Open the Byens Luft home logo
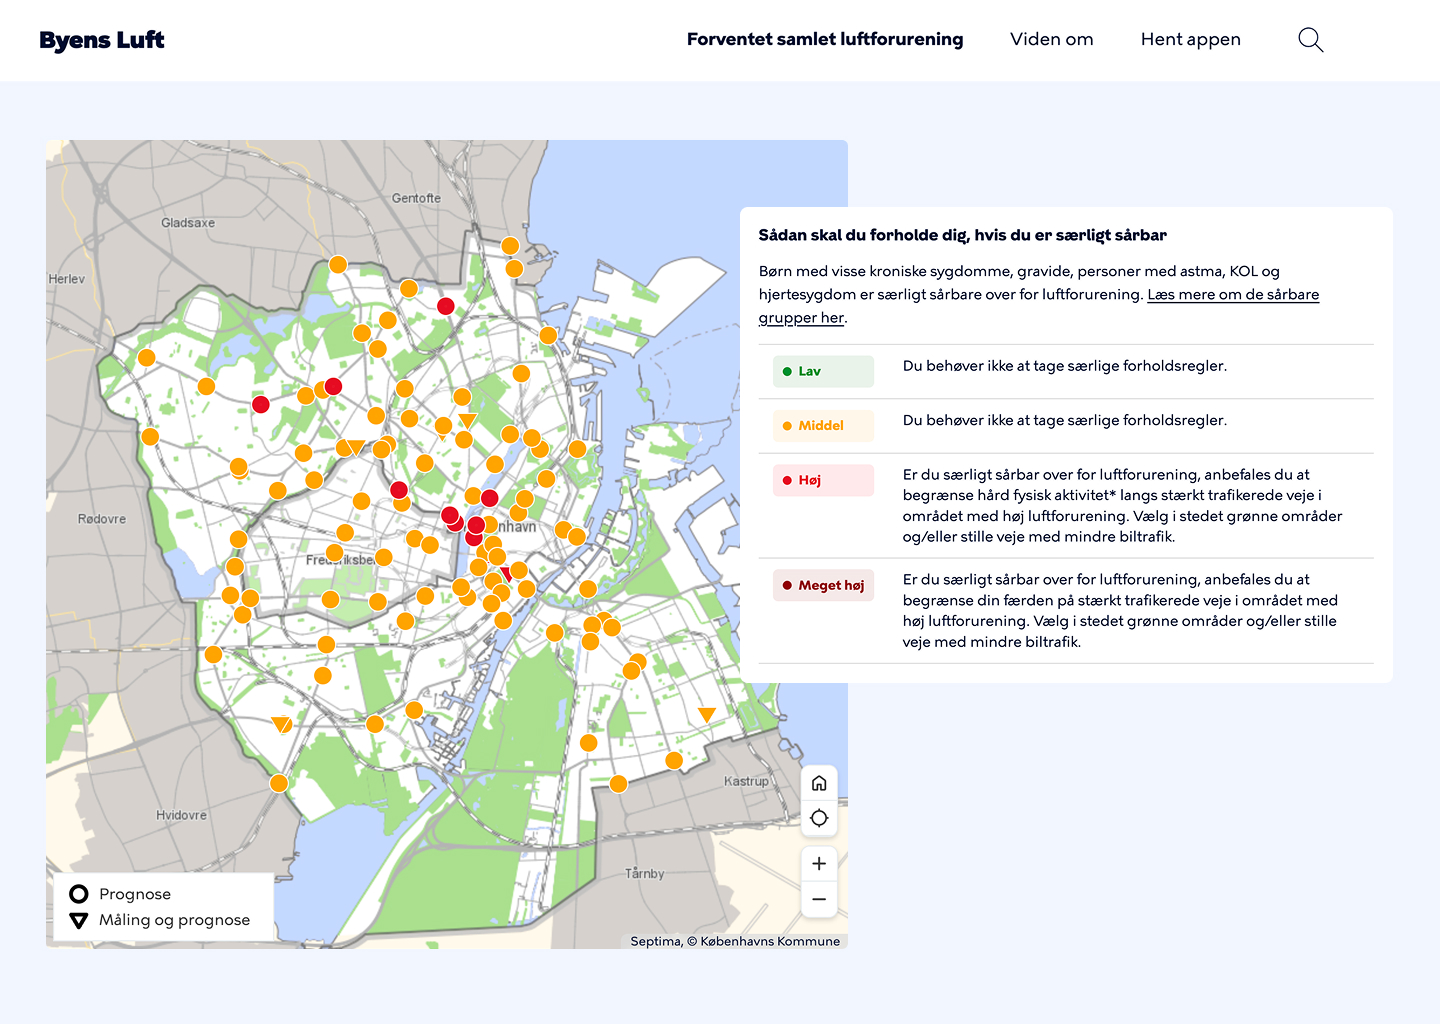 tap(102, 41)
